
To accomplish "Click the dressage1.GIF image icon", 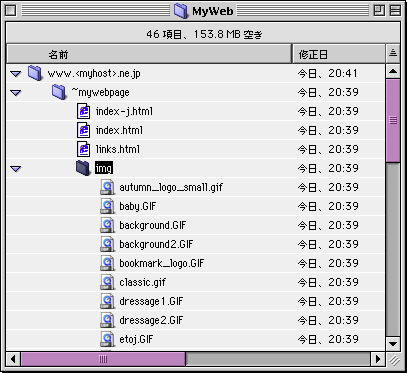I will pos(107,301).
